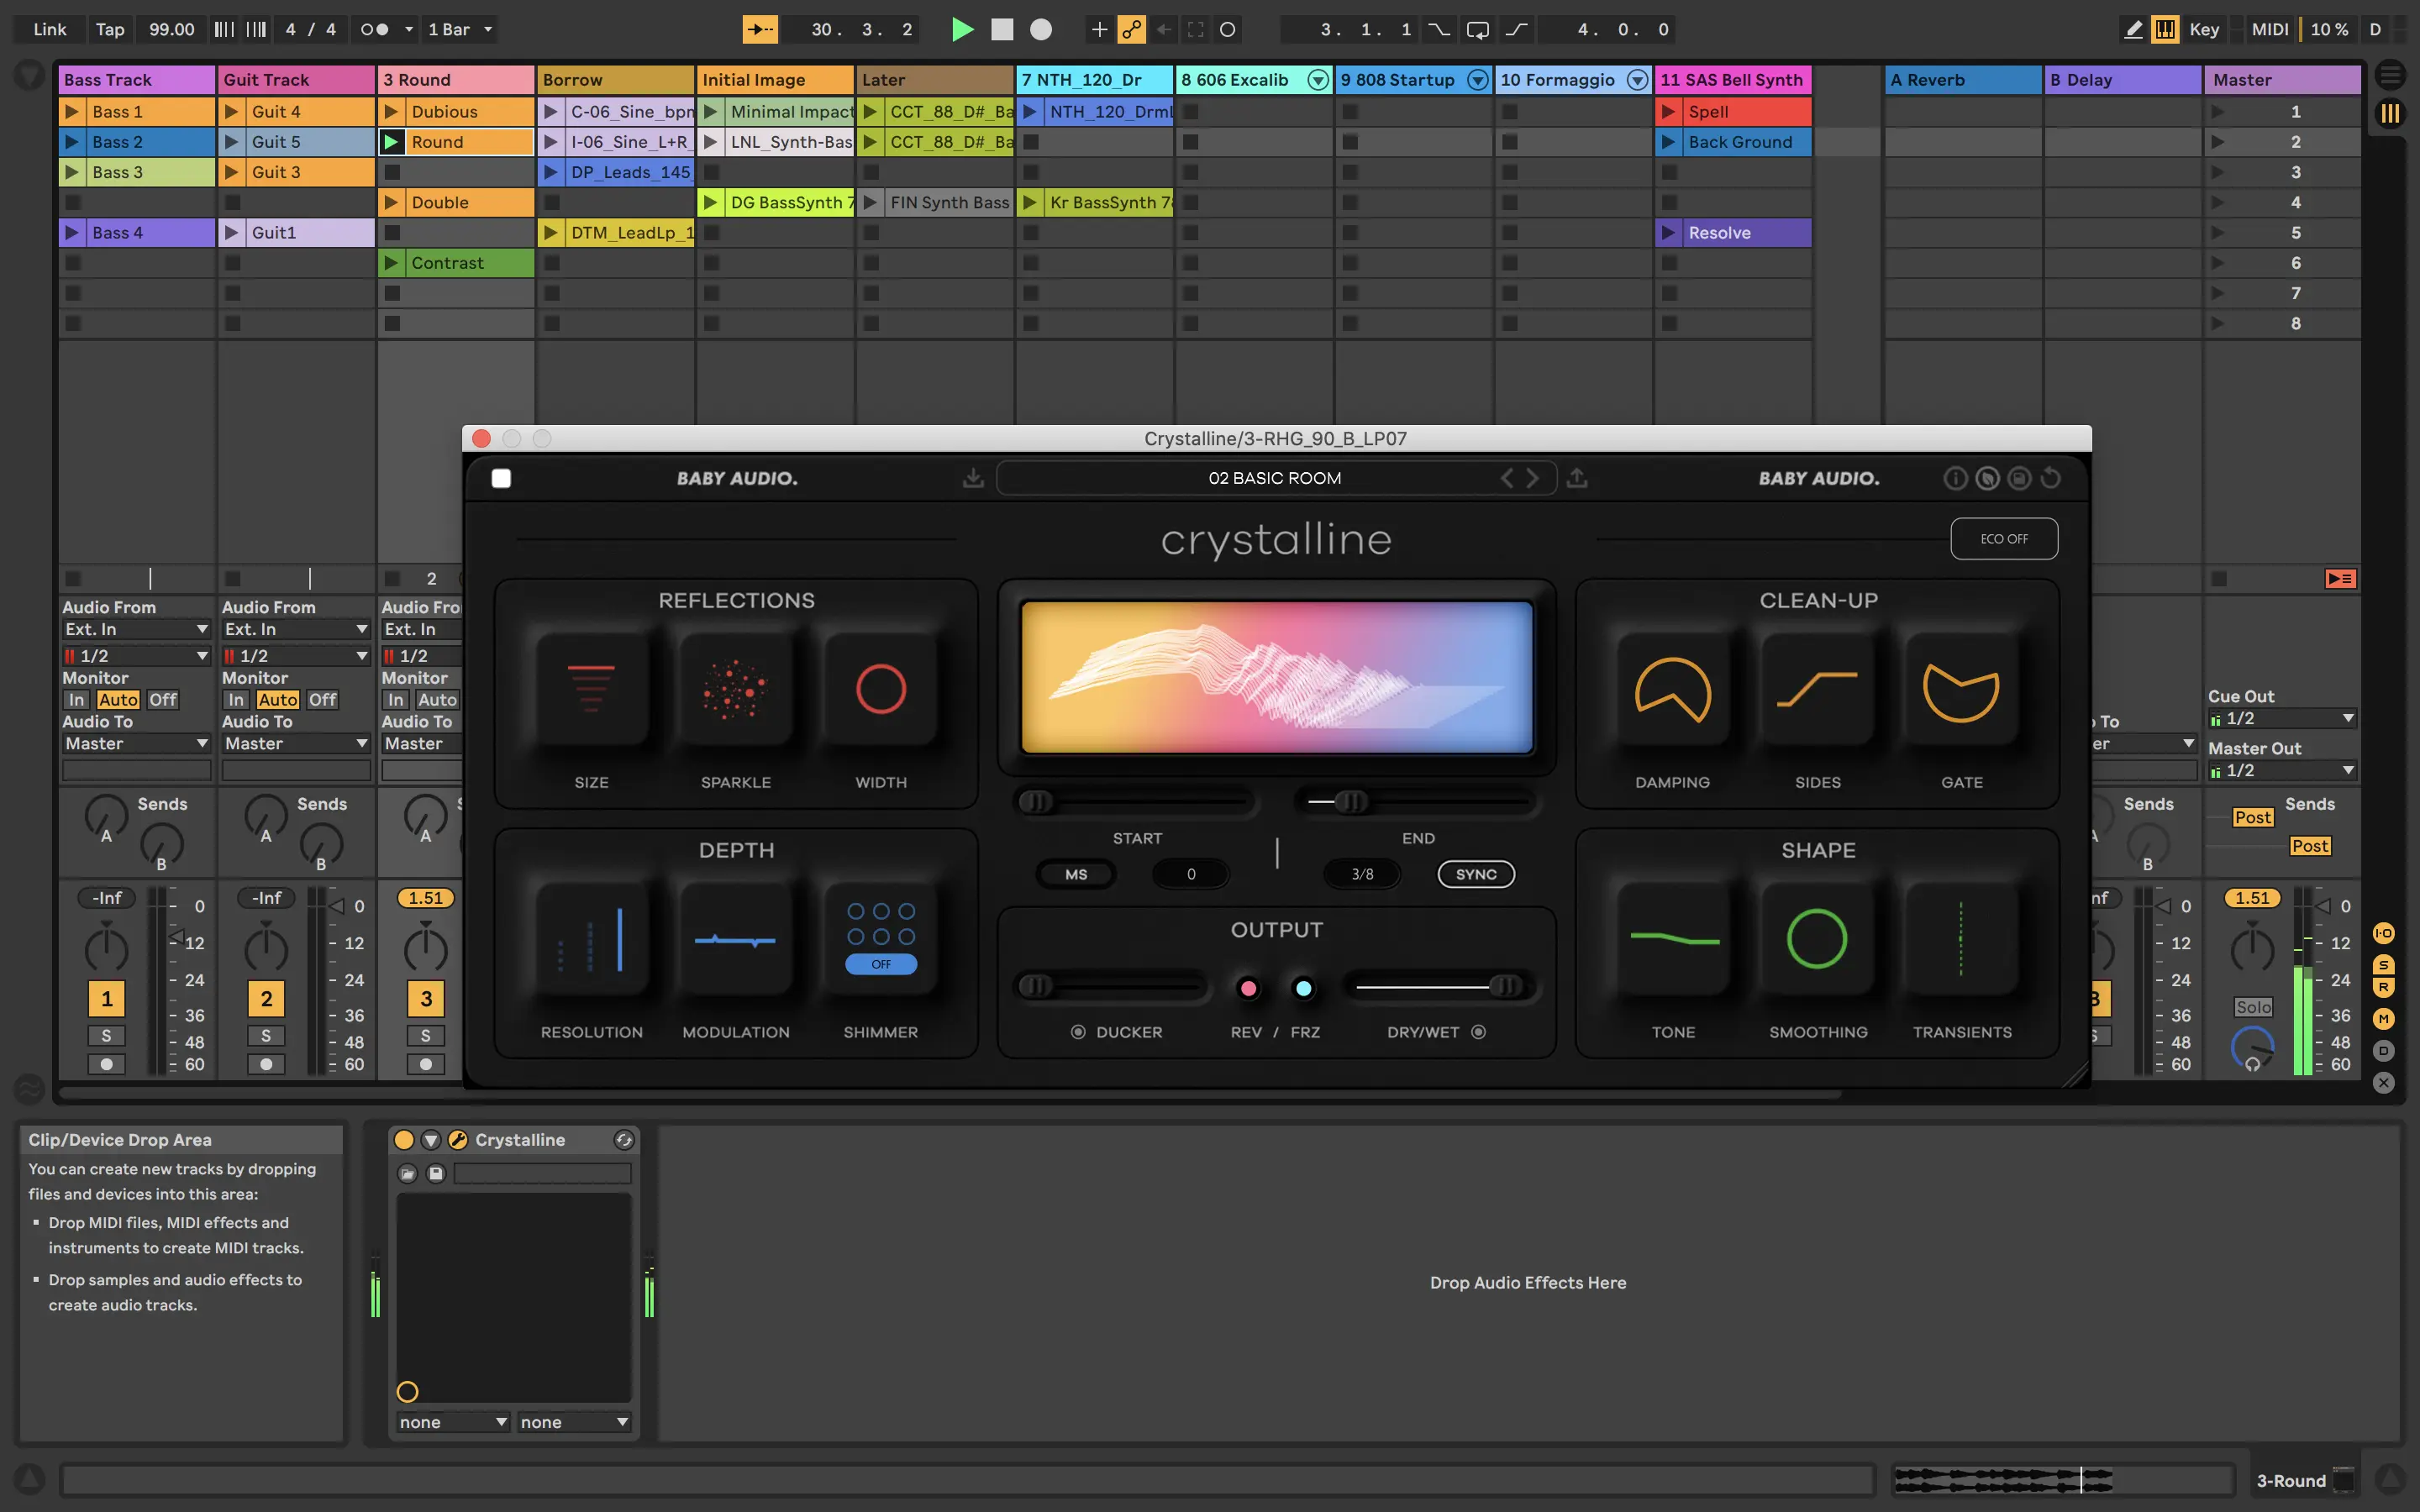Click the Size reflections icon
This screenshot has width=2420, height=1512.
pyautogui.click(x=591, y=689)
